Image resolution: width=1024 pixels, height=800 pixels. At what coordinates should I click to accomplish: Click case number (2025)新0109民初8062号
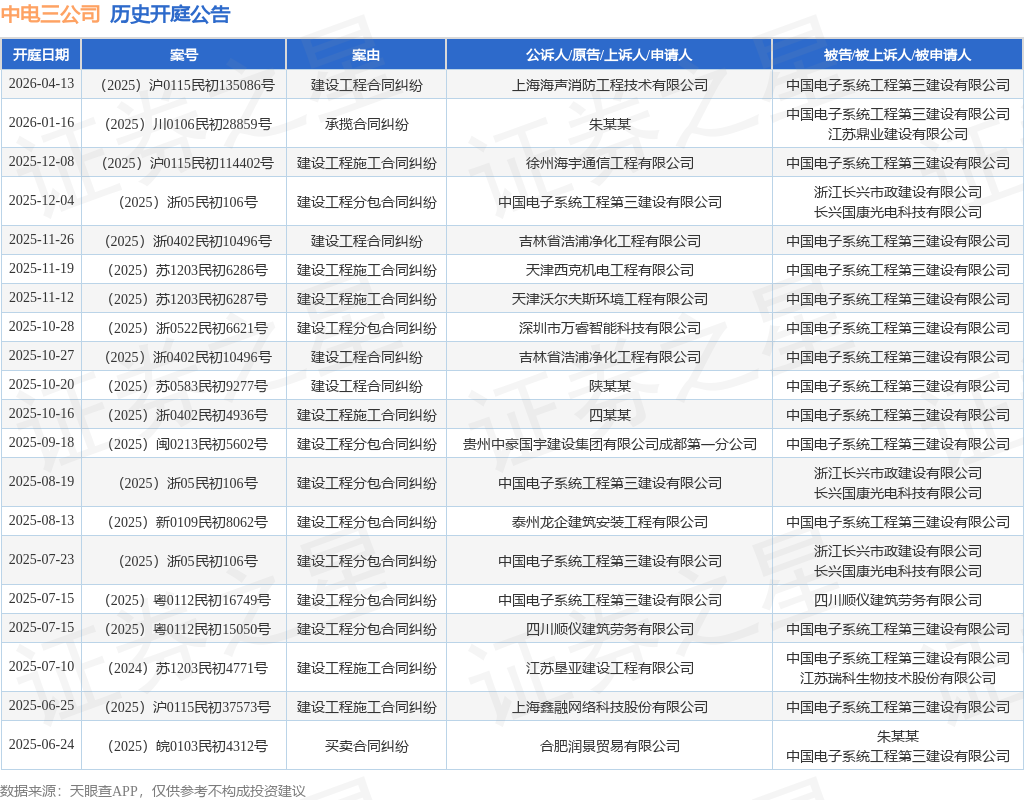(x=184, y=522)
